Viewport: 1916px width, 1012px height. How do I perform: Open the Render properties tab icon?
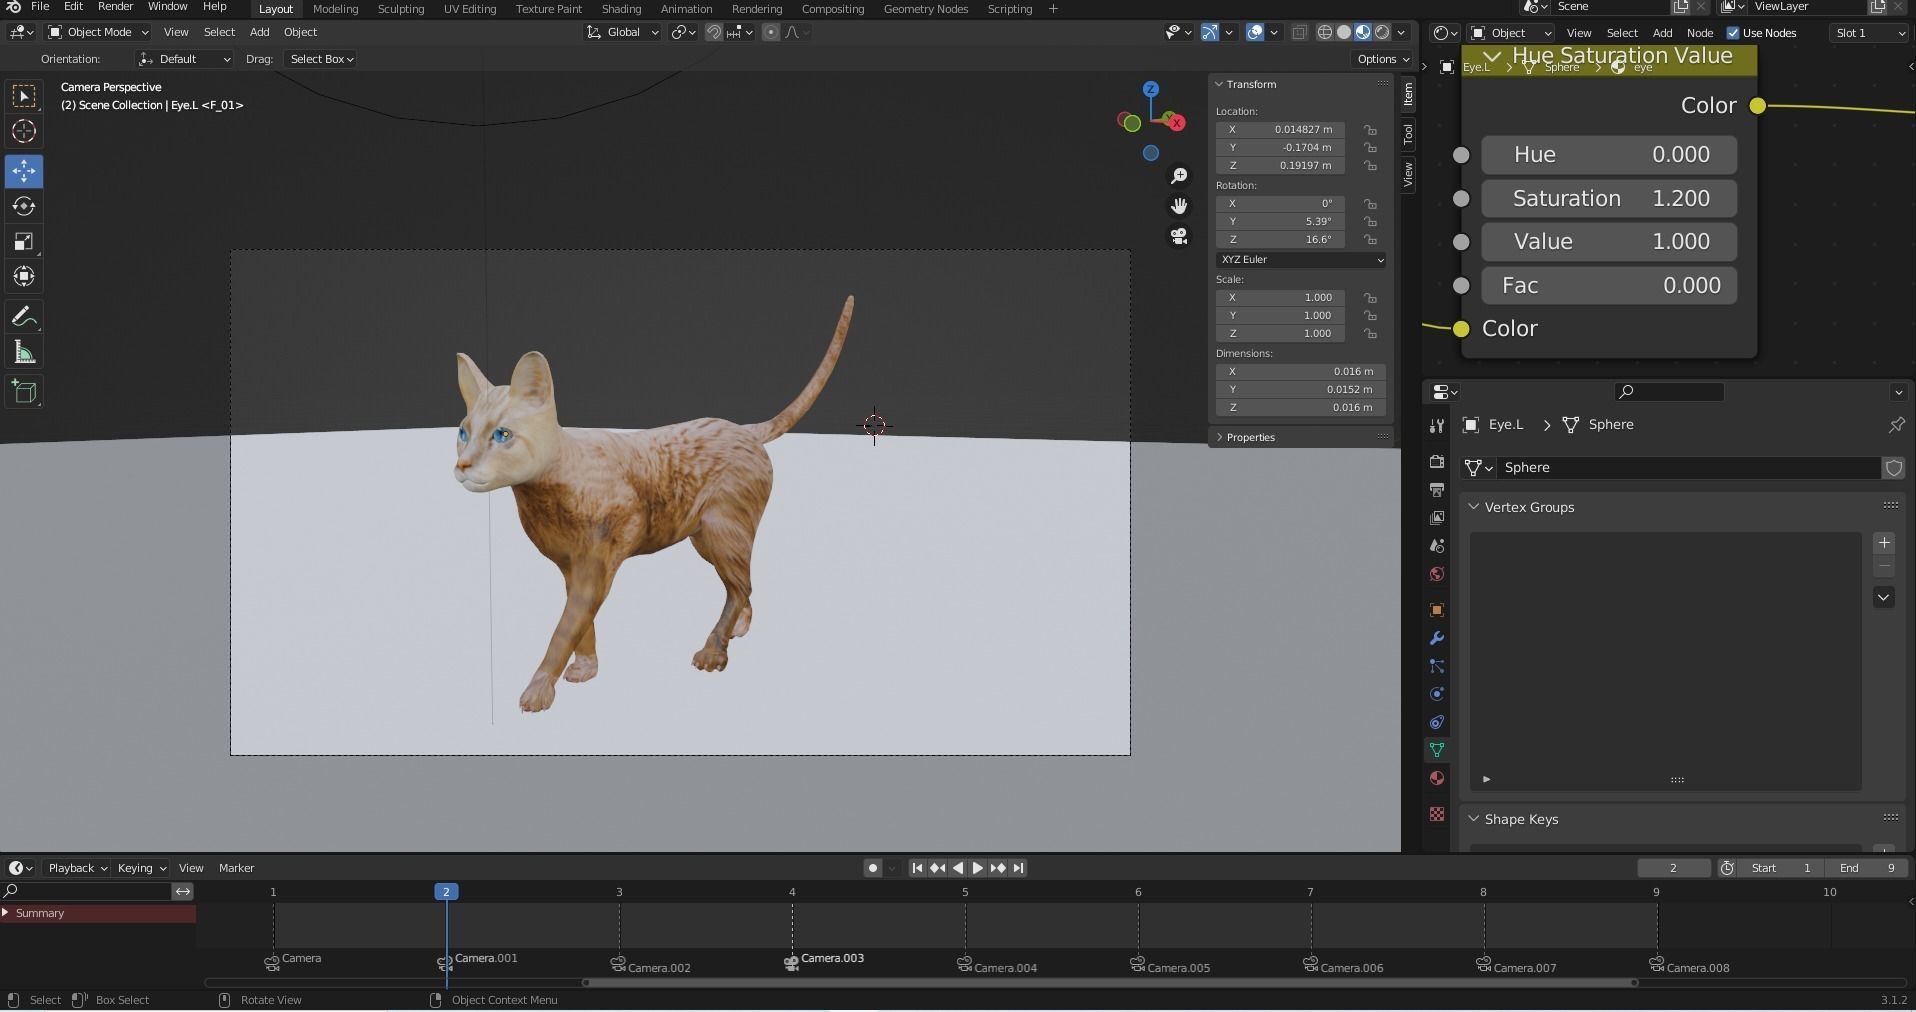click(x=1437, y=462)
